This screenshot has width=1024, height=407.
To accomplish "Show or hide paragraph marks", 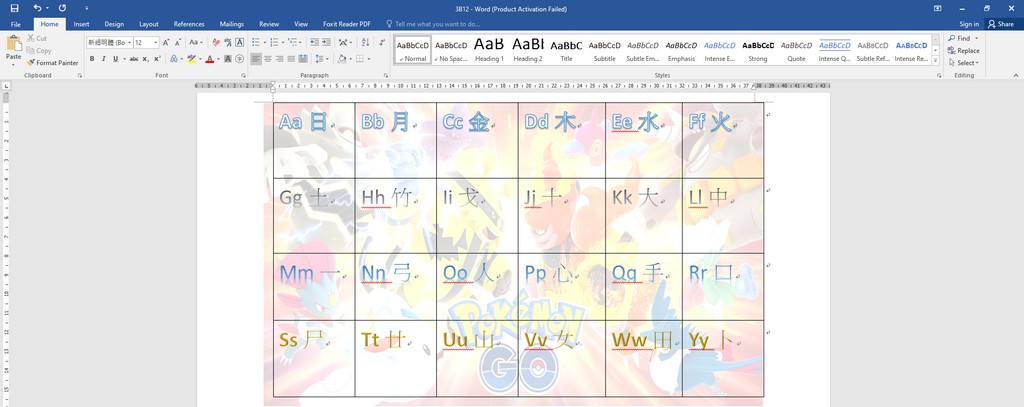I will tap(382, 42).
